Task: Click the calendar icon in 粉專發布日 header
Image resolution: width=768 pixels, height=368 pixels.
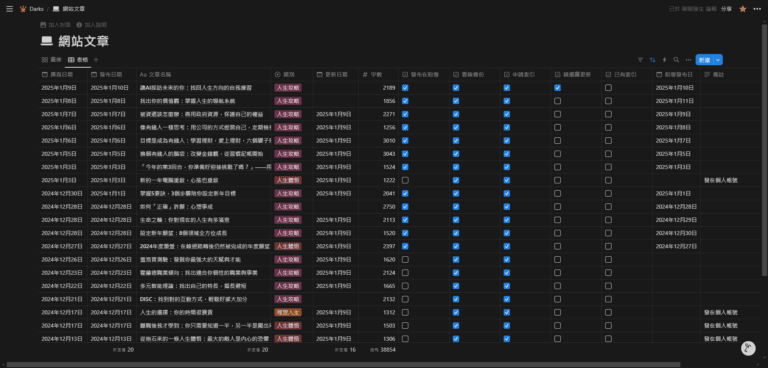Action: (659, 74)
